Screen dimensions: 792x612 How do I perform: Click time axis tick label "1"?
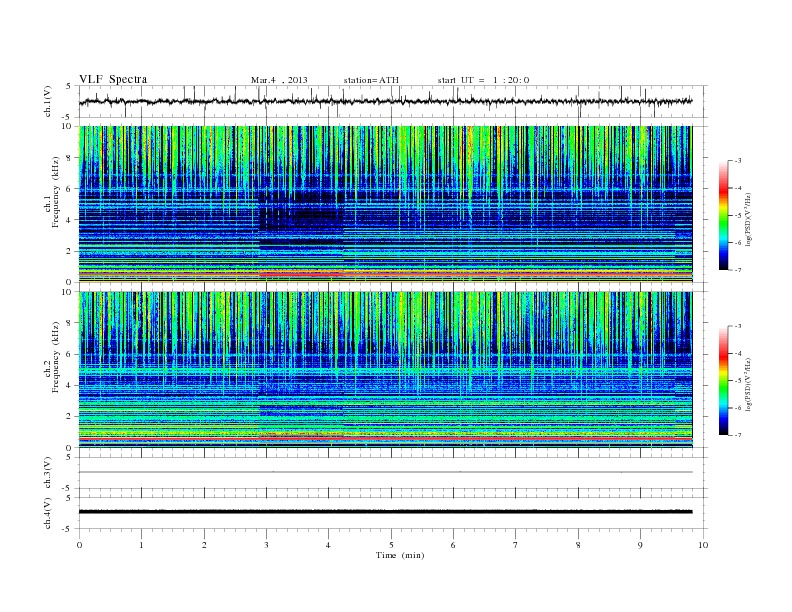pyautogui.click(x=141, y=545)
